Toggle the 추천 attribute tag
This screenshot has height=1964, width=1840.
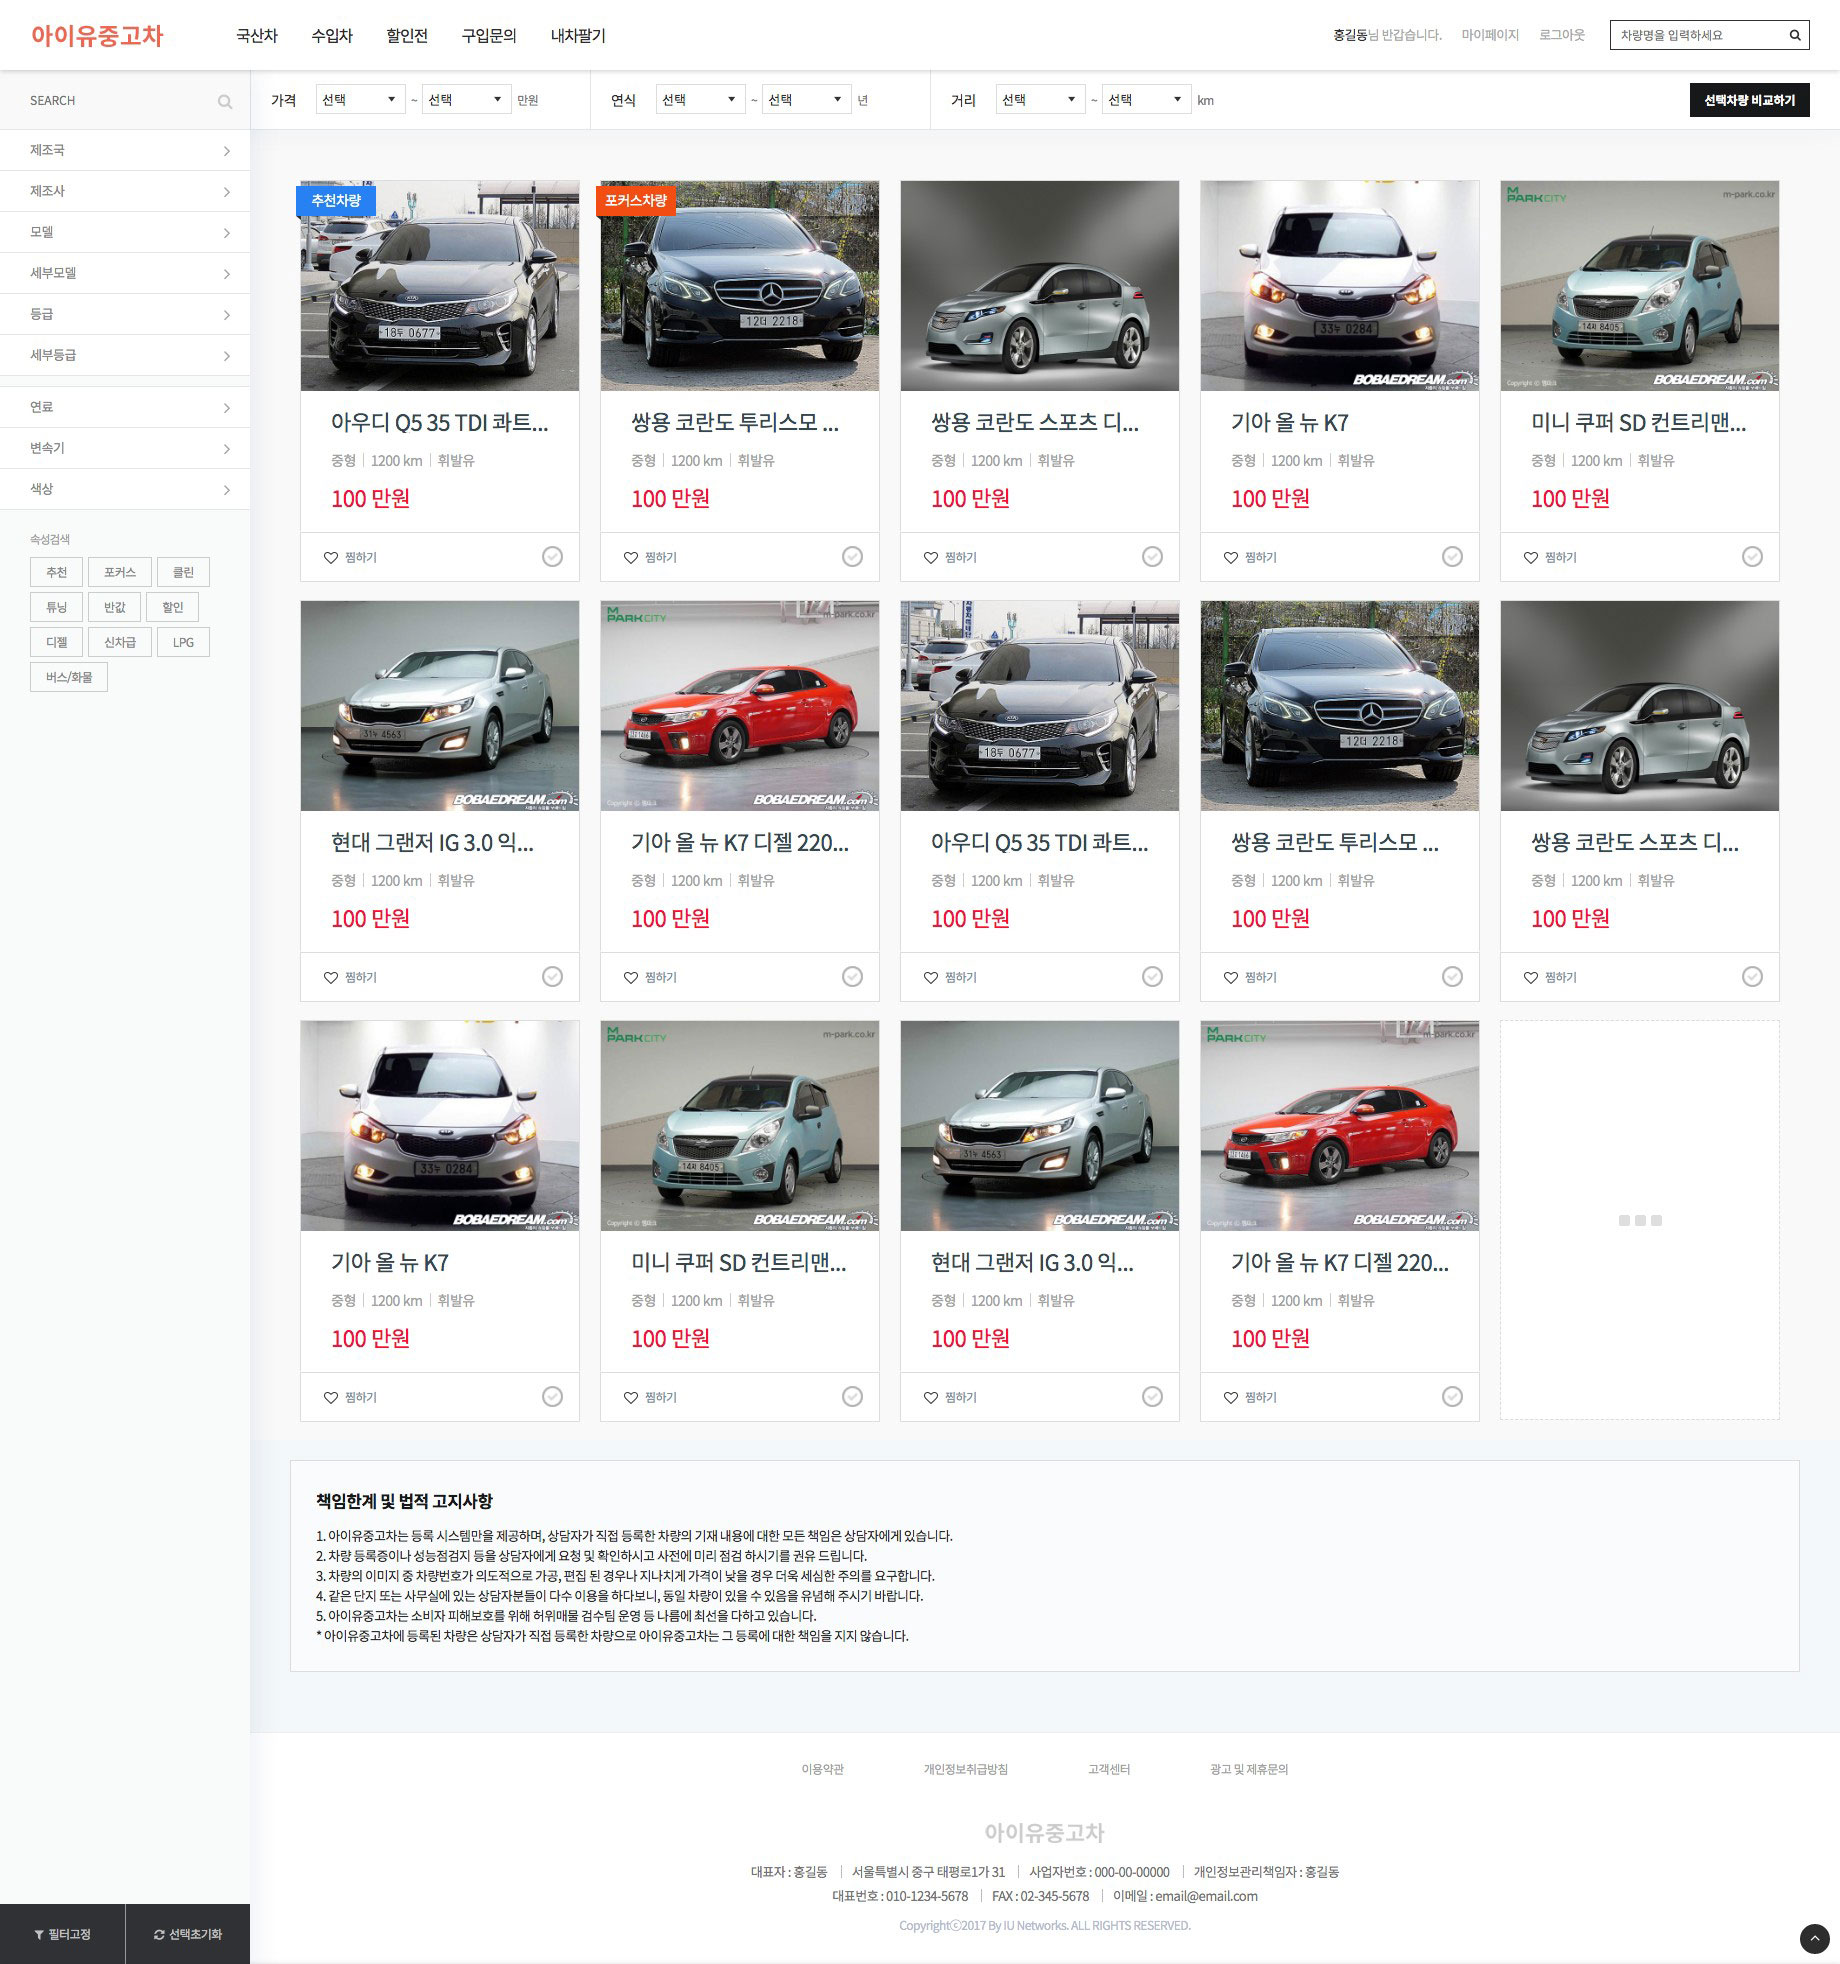click(x=56, y=572)
